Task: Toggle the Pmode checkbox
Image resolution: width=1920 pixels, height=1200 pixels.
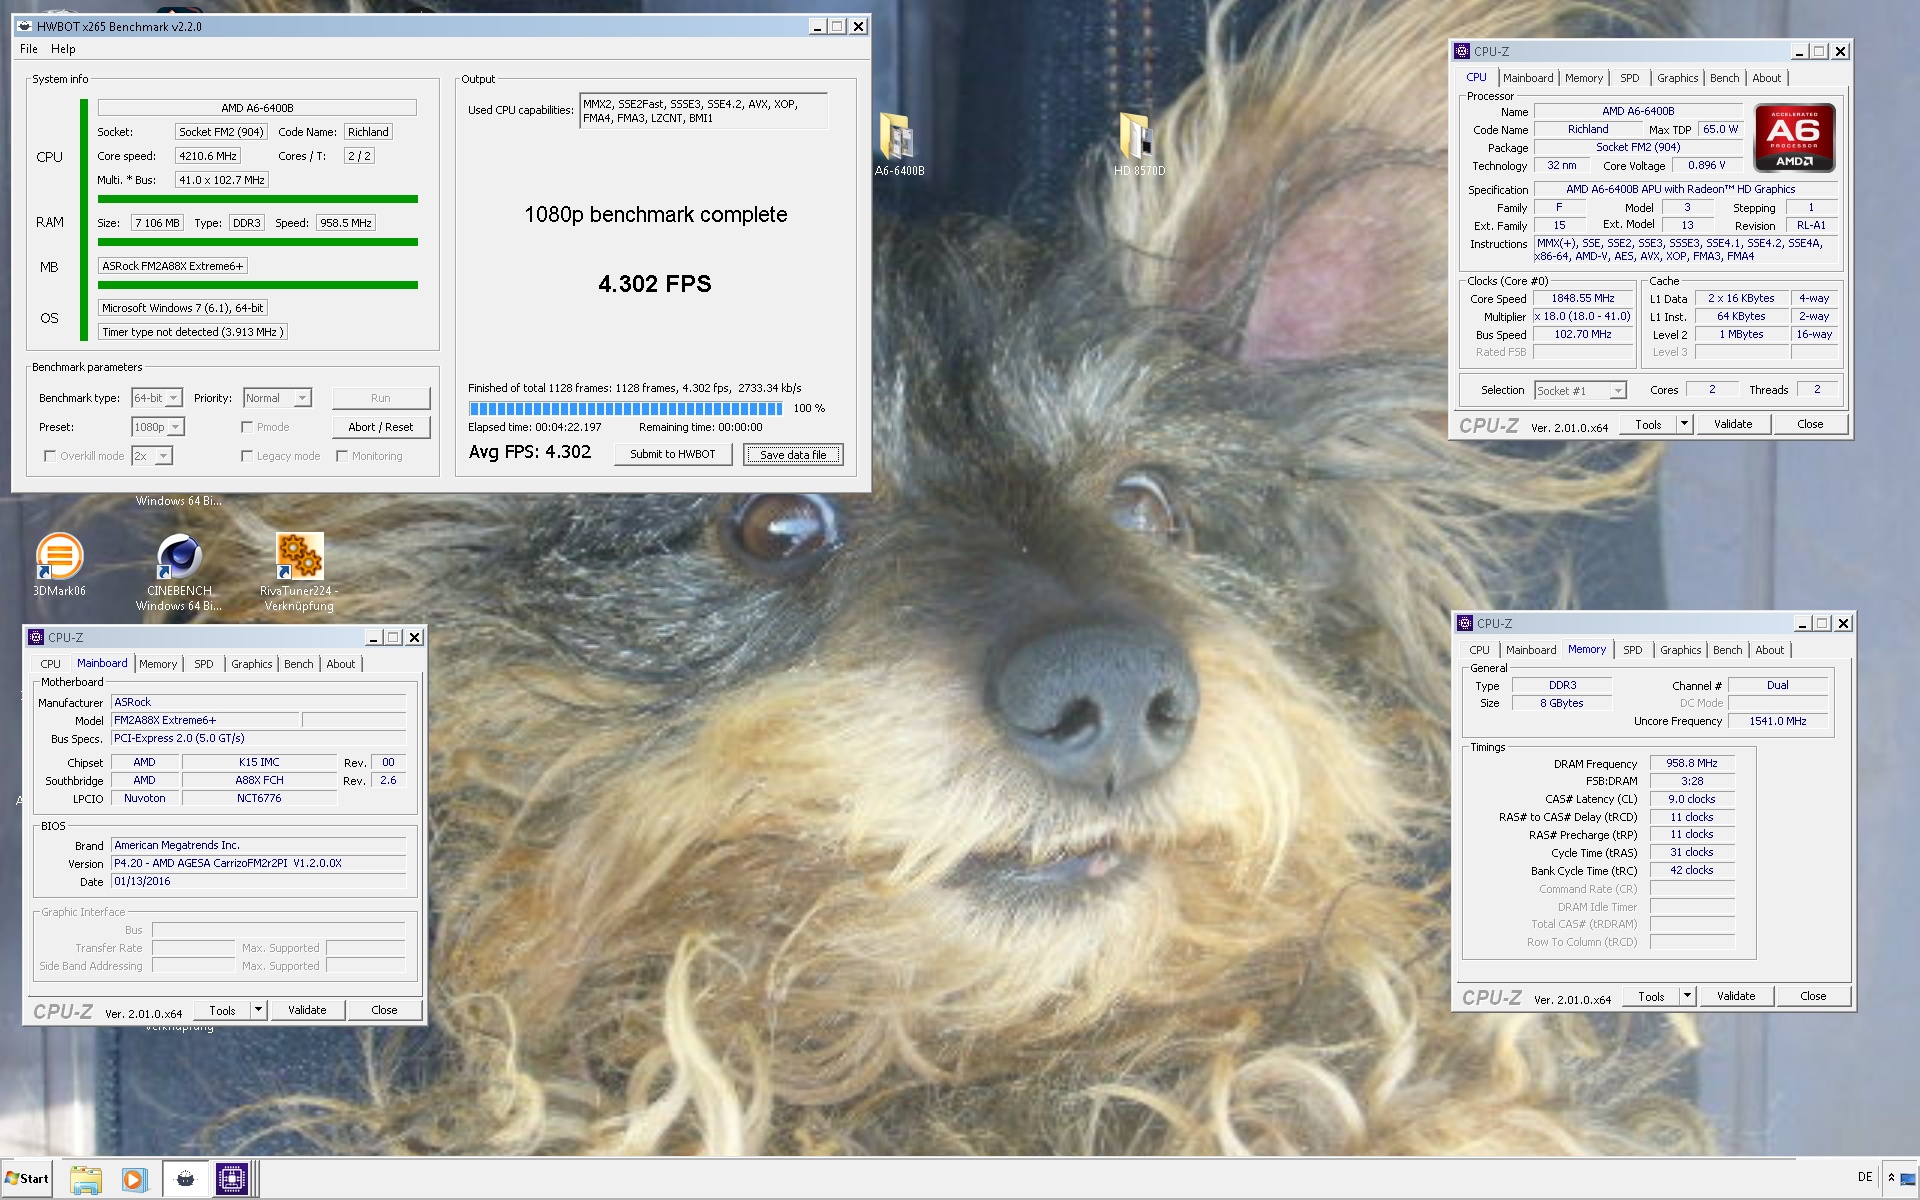Action: click(x=247, y=427)
